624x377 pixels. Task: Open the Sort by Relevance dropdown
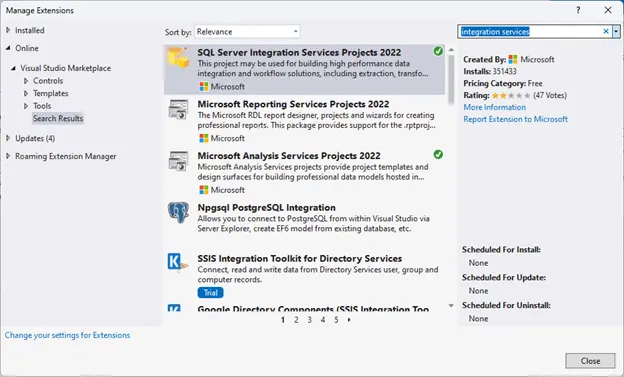click(x=247, y=31)
